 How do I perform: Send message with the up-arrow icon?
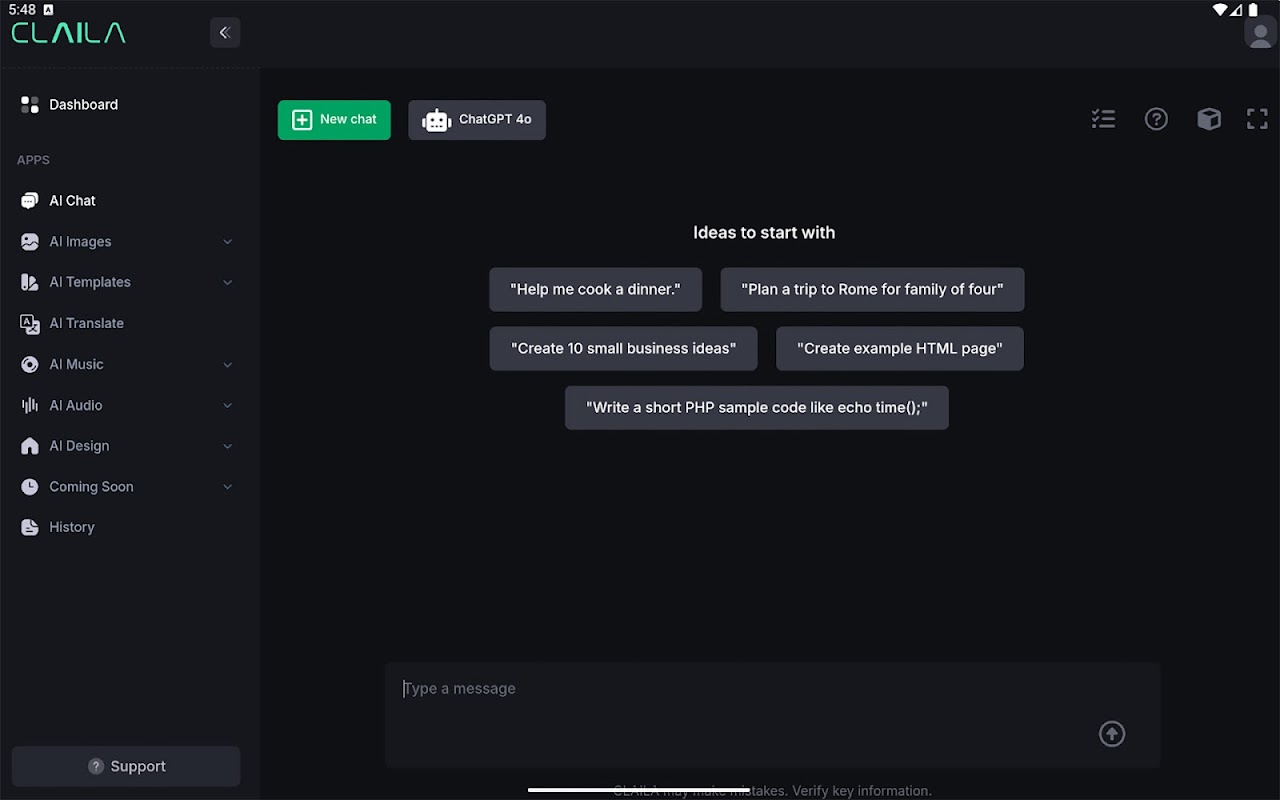(1112, 734)
